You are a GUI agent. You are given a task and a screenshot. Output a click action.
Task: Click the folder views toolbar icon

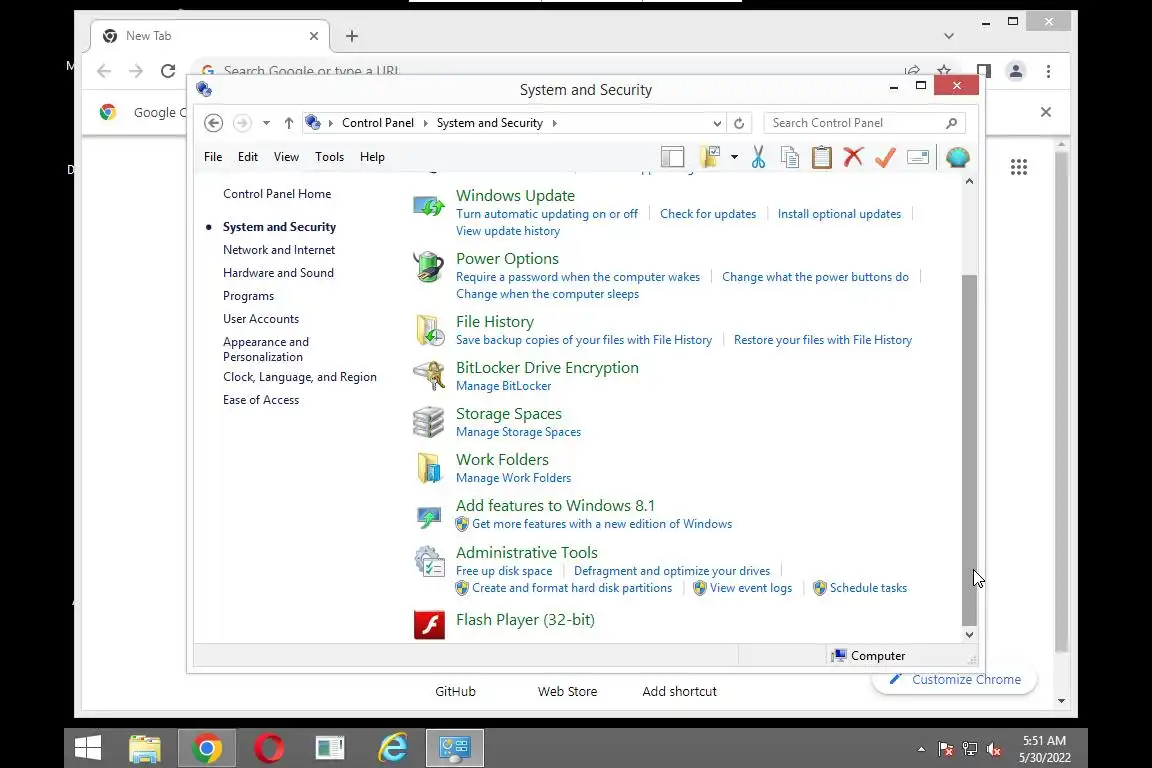click(710, 157)
